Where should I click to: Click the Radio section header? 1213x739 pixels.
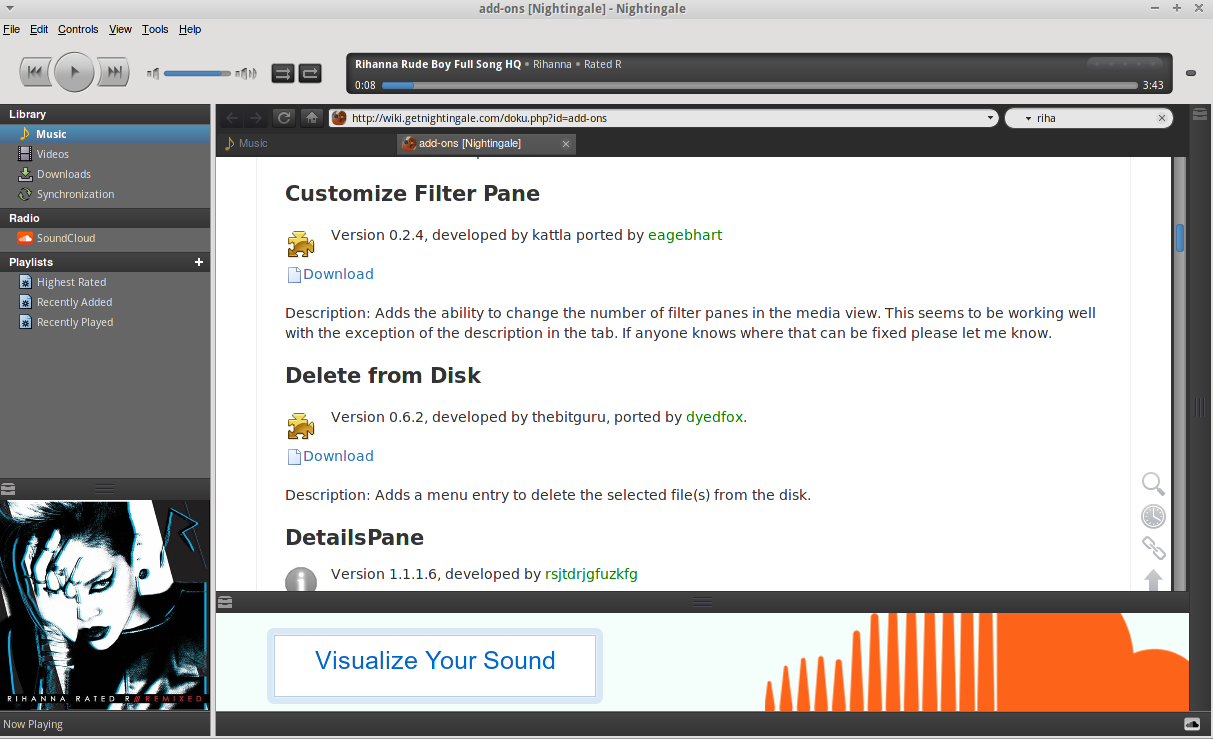pos(105,218)
